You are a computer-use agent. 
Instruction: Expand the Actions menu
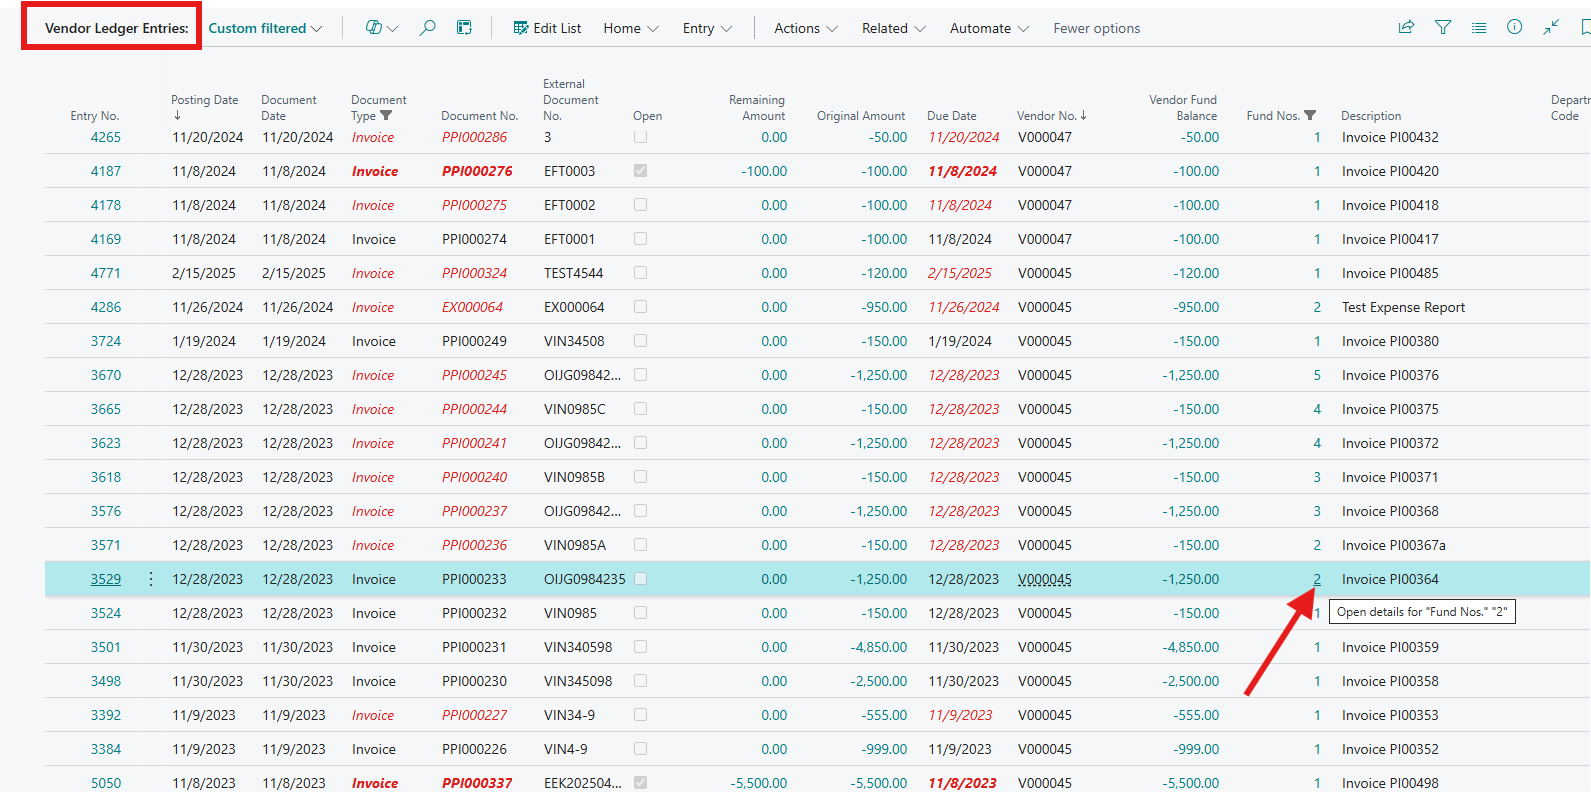(806, 28)
